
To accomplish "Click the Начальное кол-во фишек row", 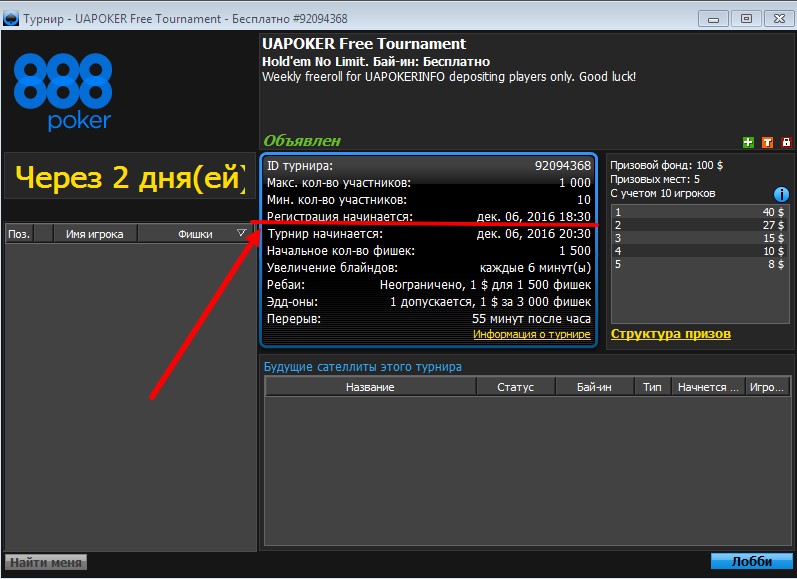I will pyautogui.click(x=428, y=251).
